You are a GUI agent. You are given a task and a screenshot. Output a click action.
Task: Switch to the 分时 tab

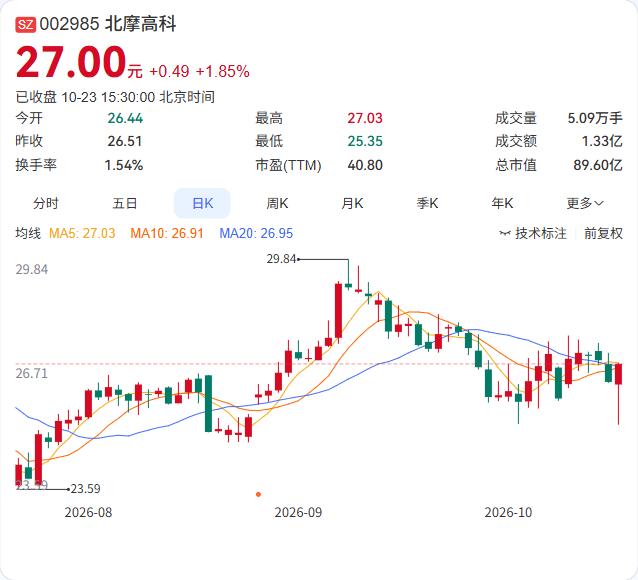[x=46, y=203]
